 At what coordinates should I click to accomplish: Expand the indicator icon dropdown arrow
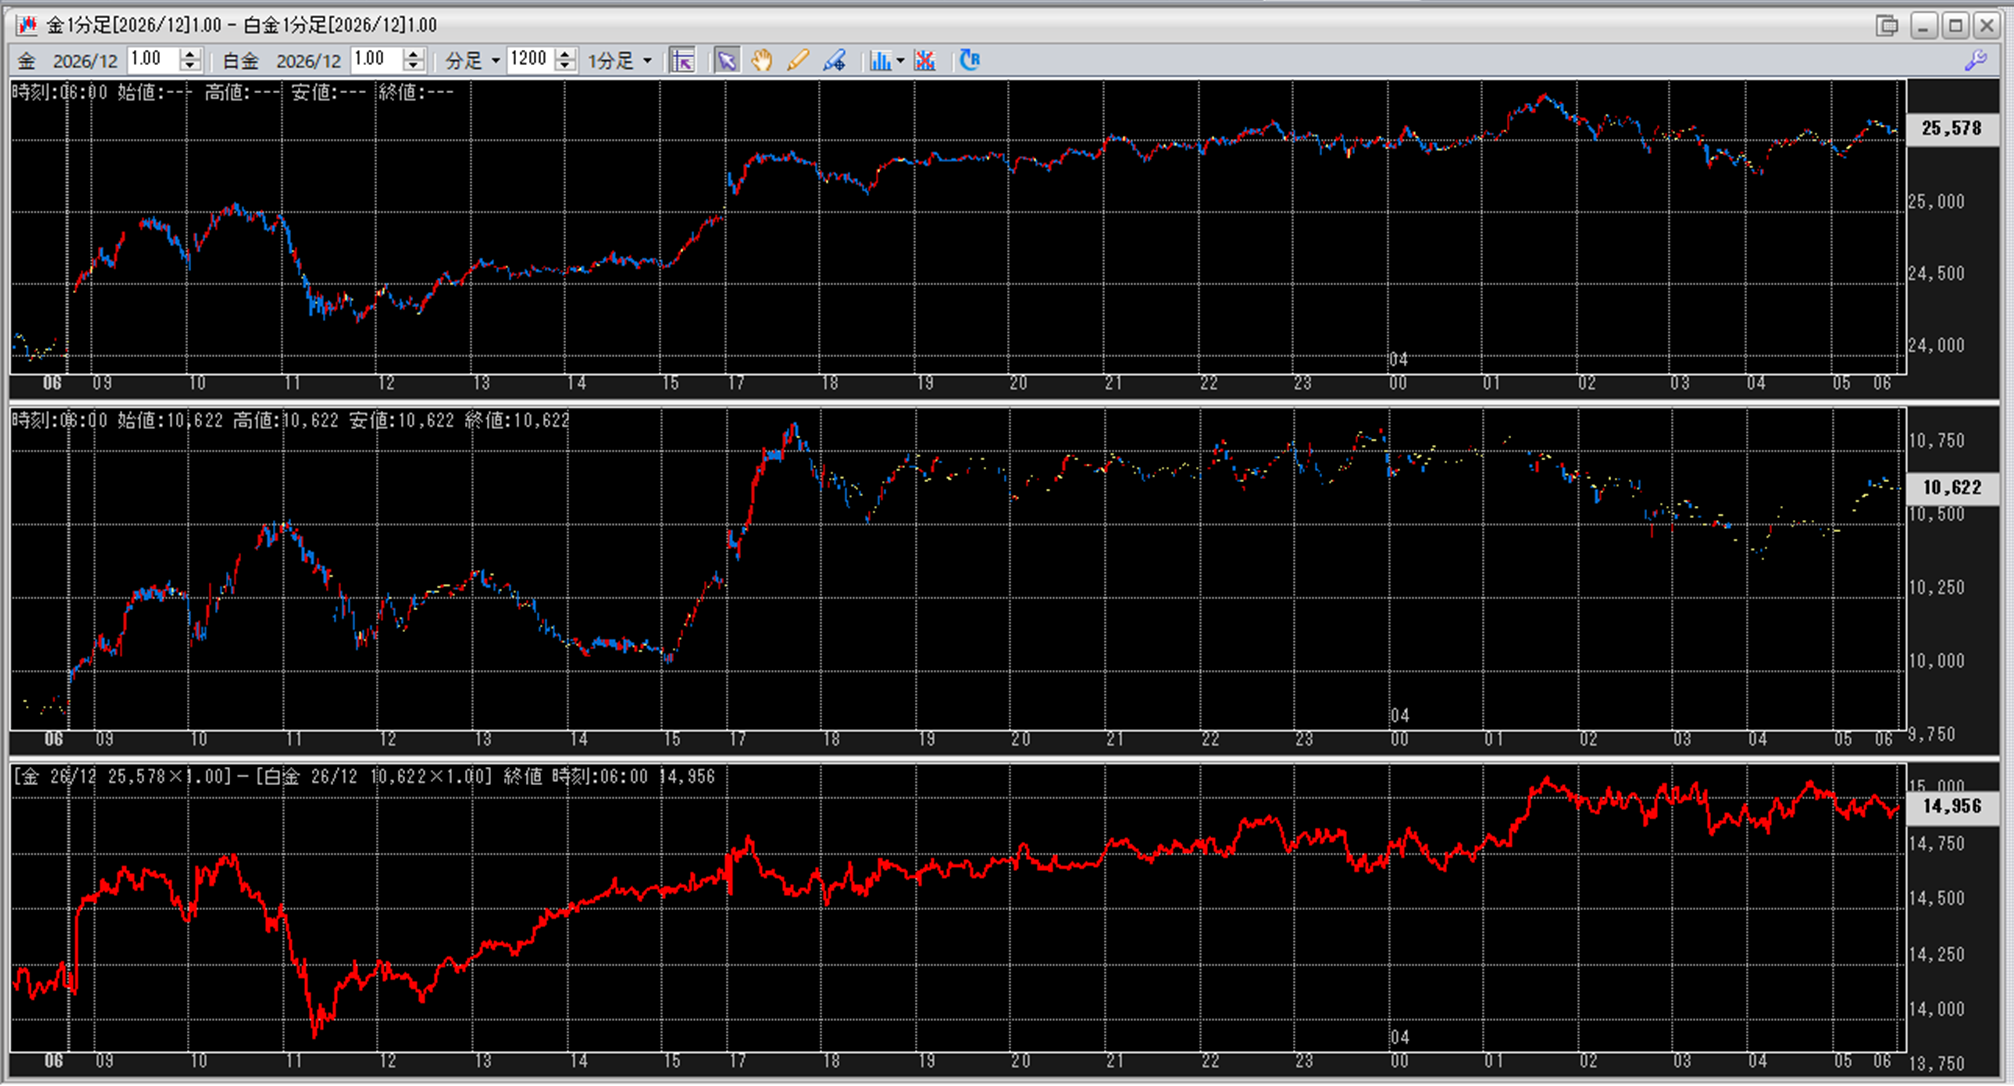click(x=900, y=61)
